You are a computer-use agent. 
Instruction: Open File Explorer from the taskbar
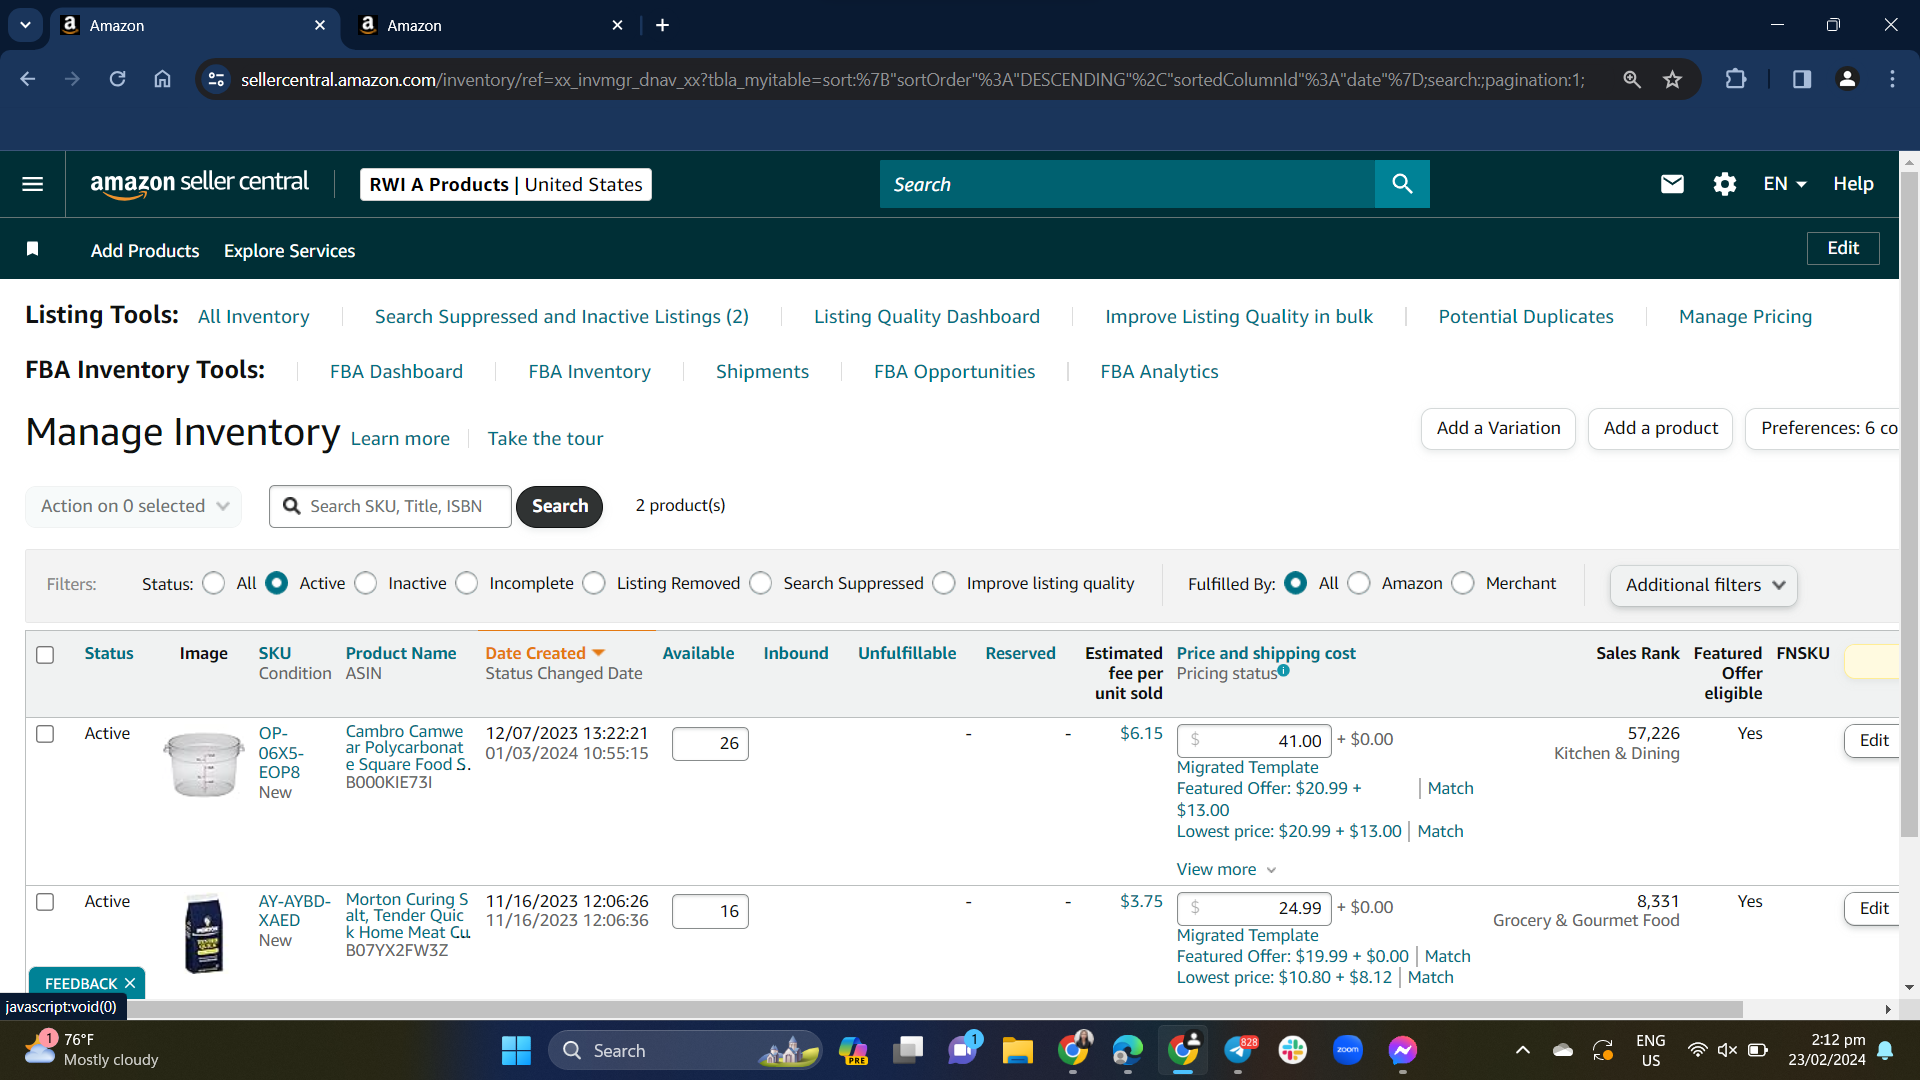[1018, 1050]
